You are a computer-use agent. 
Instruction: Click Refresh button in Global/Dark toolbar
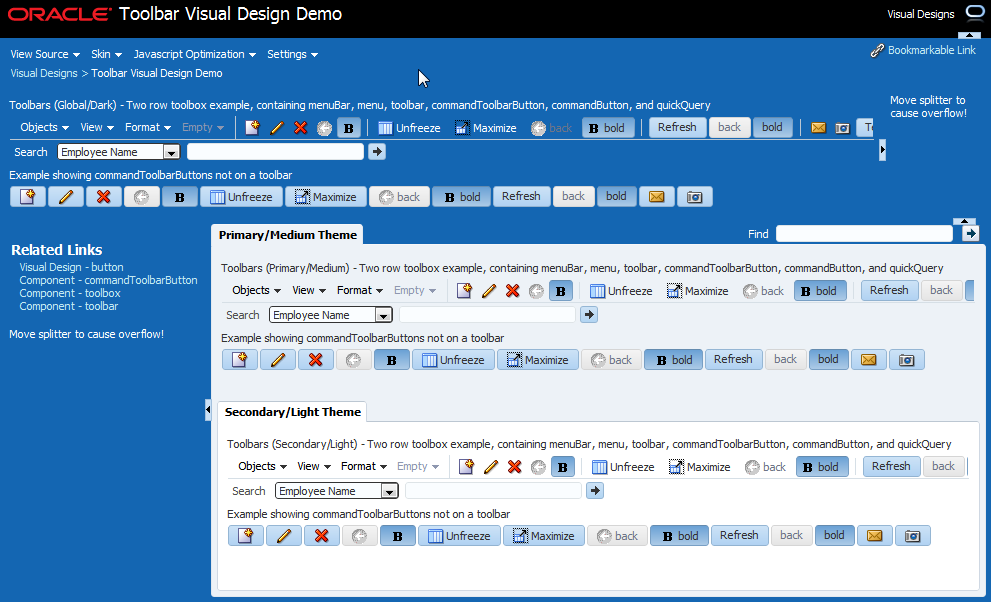(677, 128)
